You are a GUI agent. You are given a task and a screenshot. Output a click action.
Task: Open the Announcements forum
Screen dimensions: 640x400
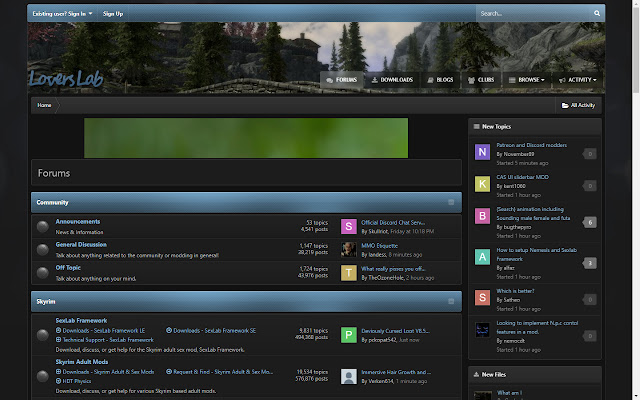(78, 222)
